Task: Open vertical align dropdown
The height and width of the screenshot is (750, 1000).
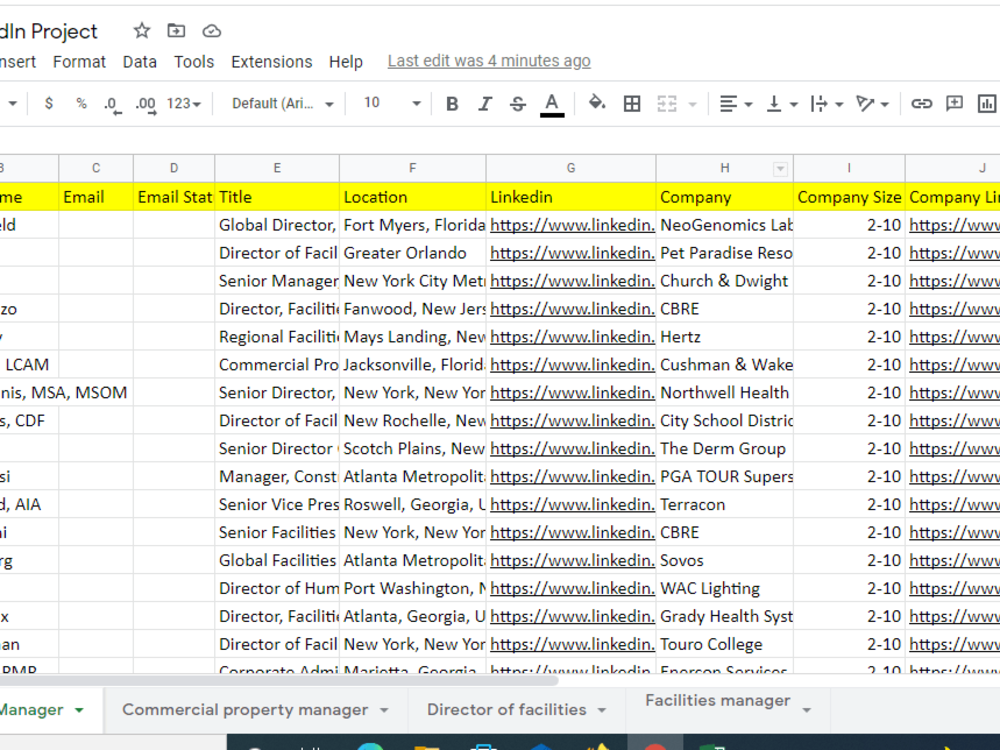Action: point(781,103)
